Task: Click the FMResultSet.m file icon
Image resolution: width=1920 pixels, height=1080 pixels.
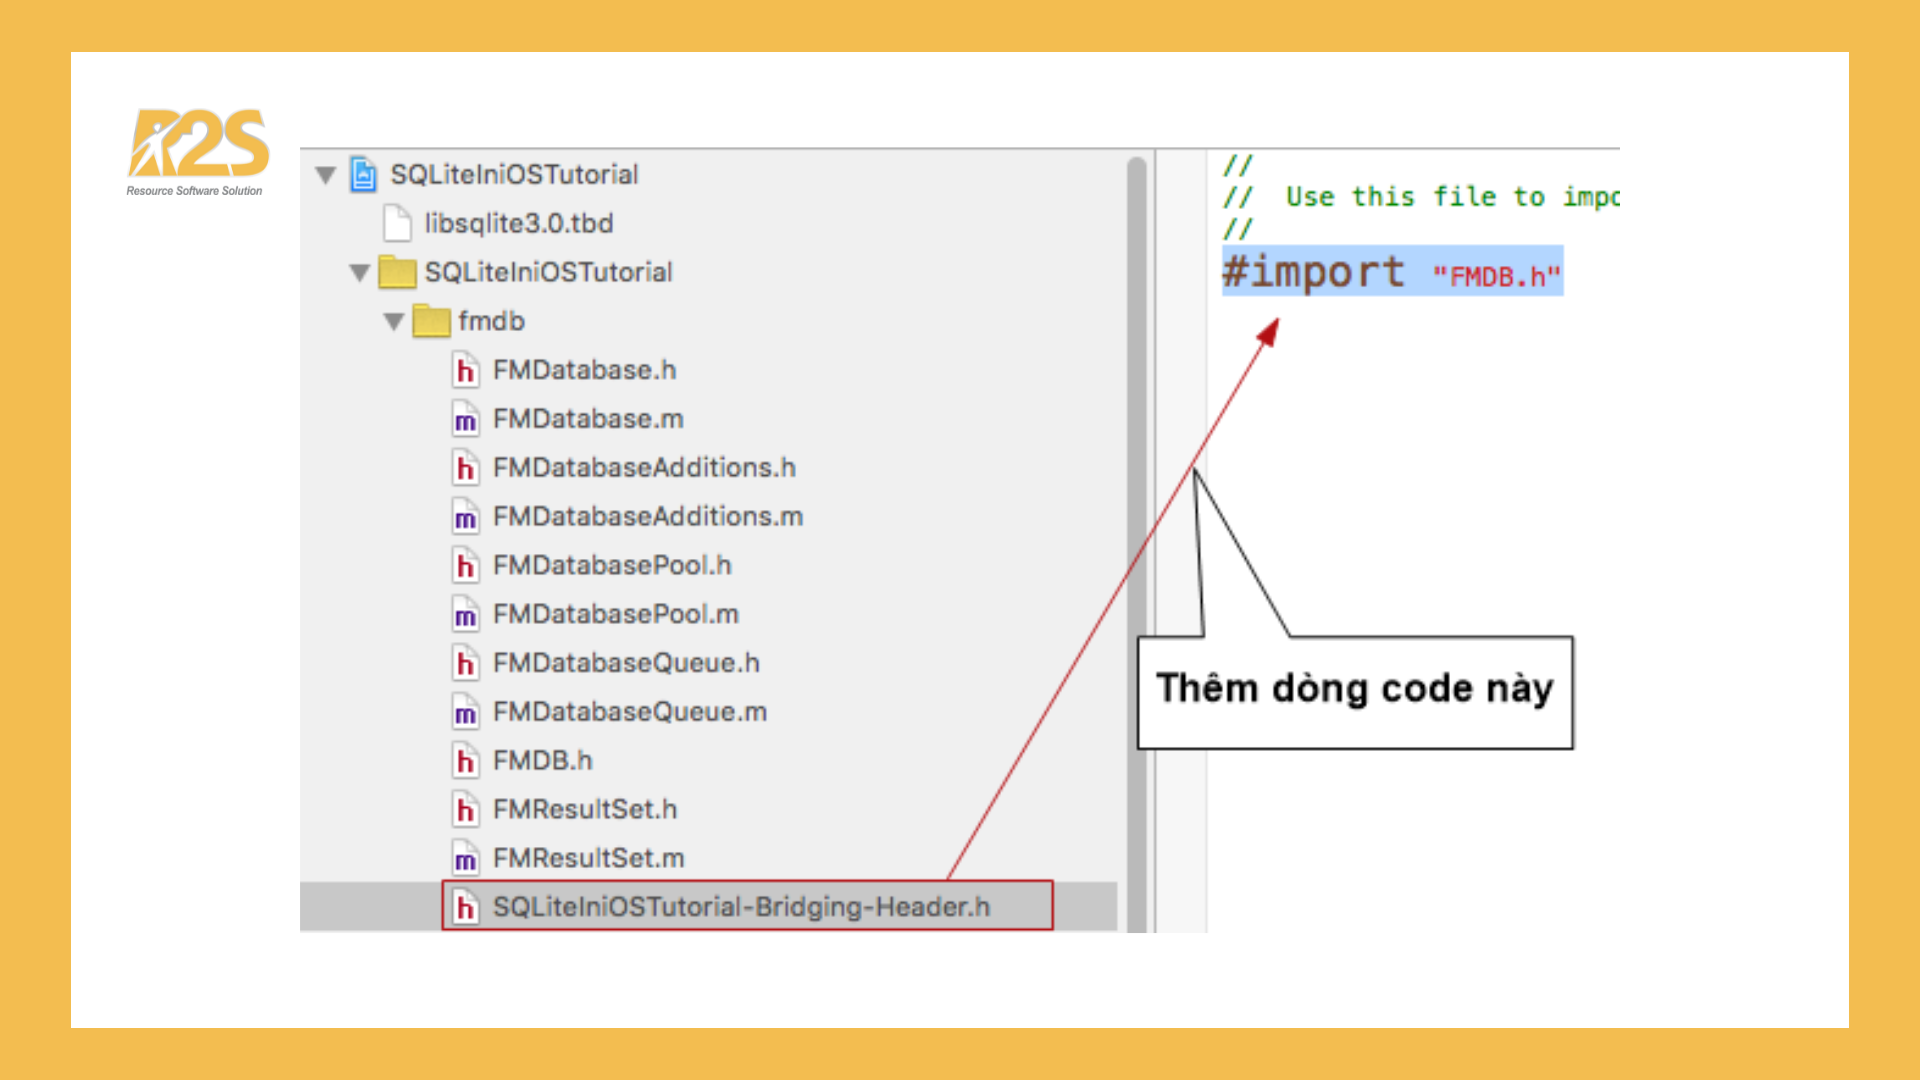Action: tap(465, 858)
